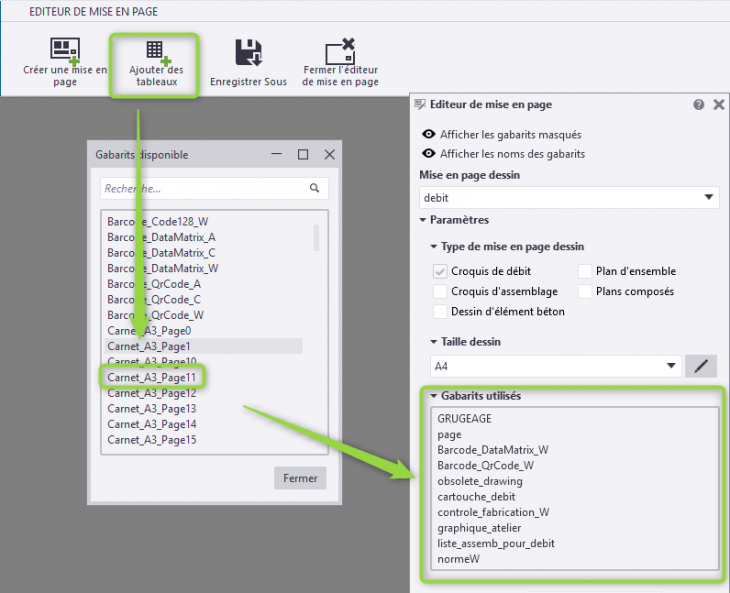Select Barcode_DataMatrix_W in Gabarits utilisés
730x593 pixels.
click(493, 450)
